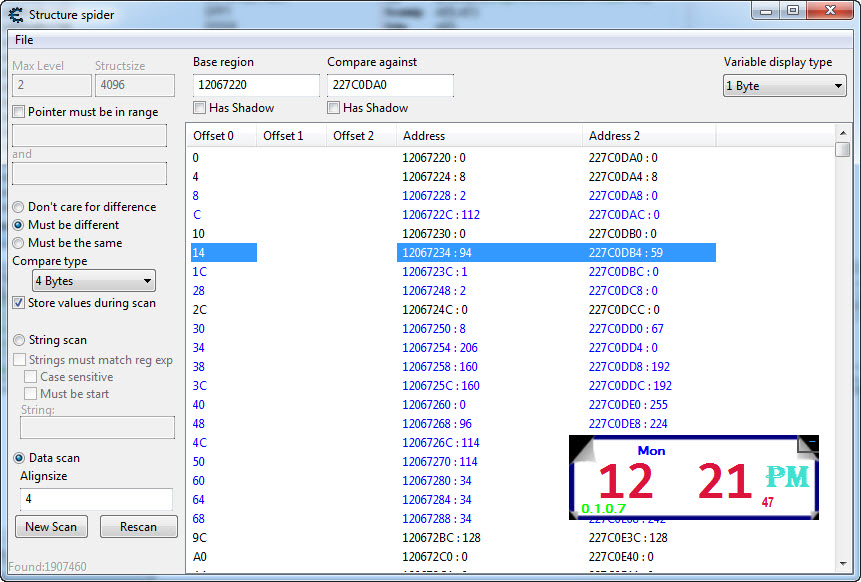
Task: Click the Structure spider application icon
Action: (x=14, y=14)
